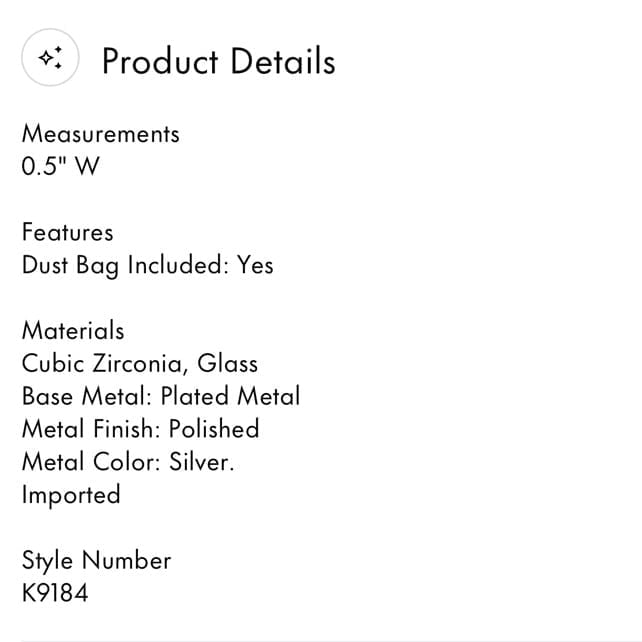Screen dimensions: 642x642
Task: Click the word Details in the heading
Action: tap(283, 61)
